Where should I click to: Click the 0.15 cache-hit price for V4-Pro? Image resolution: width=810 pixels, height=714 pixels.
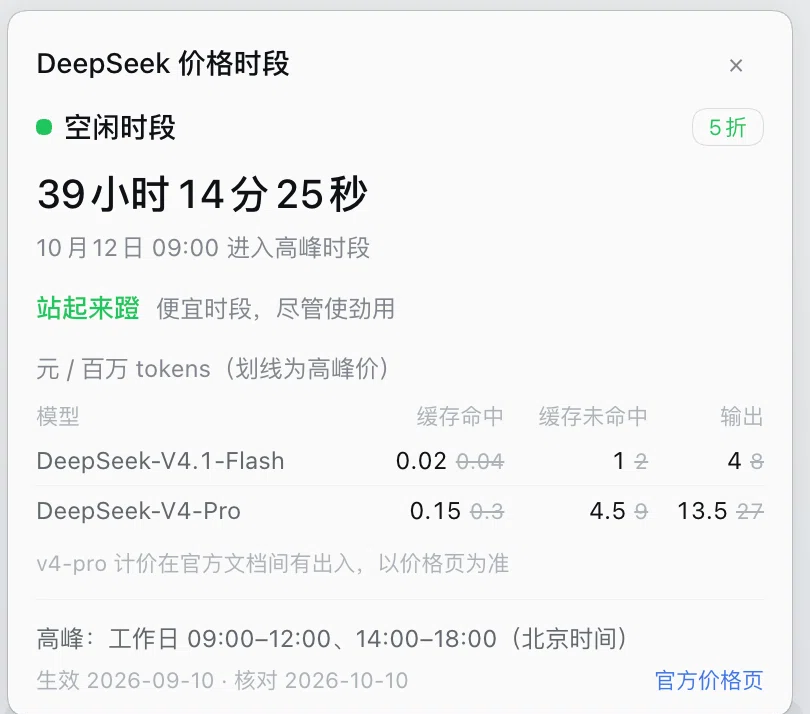coord(435,511)
